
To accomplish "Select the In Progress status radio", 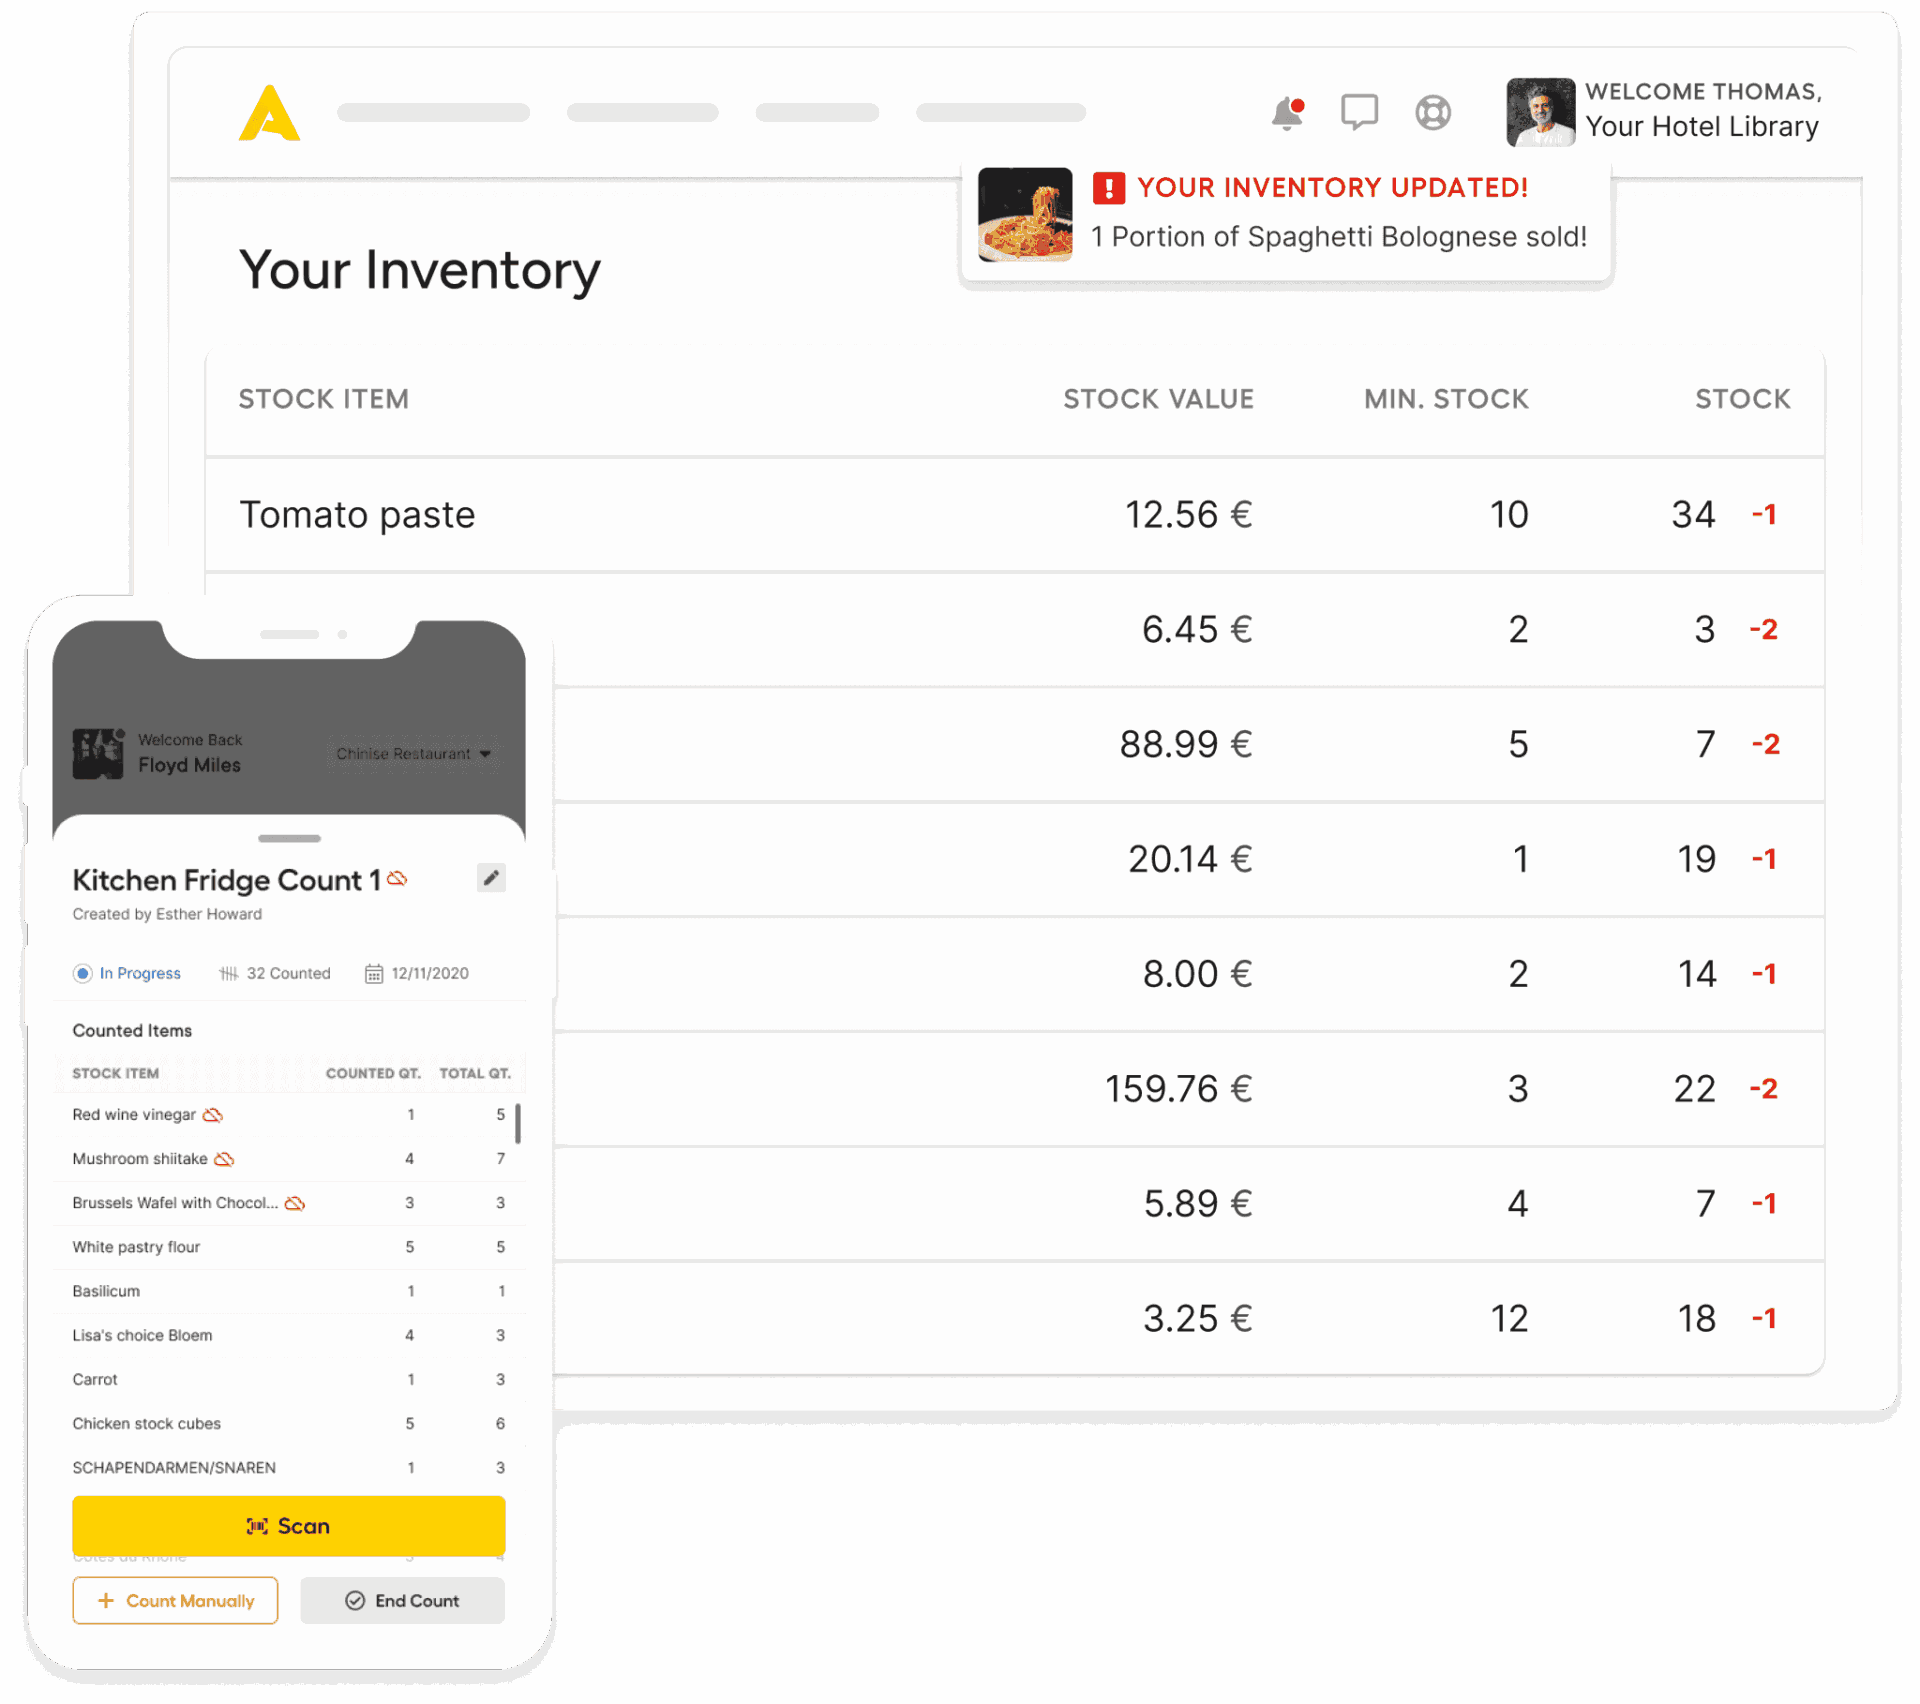I will pyautogui.click(x=83, y=973).
